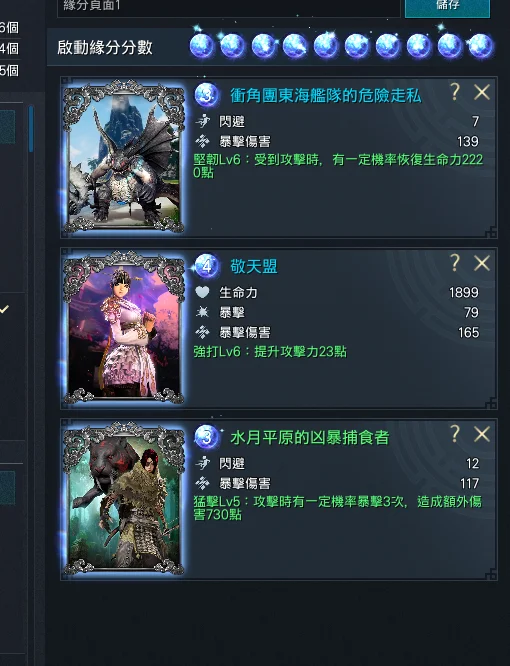Open help for 衝角團東海艦隊的危險走私 card

455,91
